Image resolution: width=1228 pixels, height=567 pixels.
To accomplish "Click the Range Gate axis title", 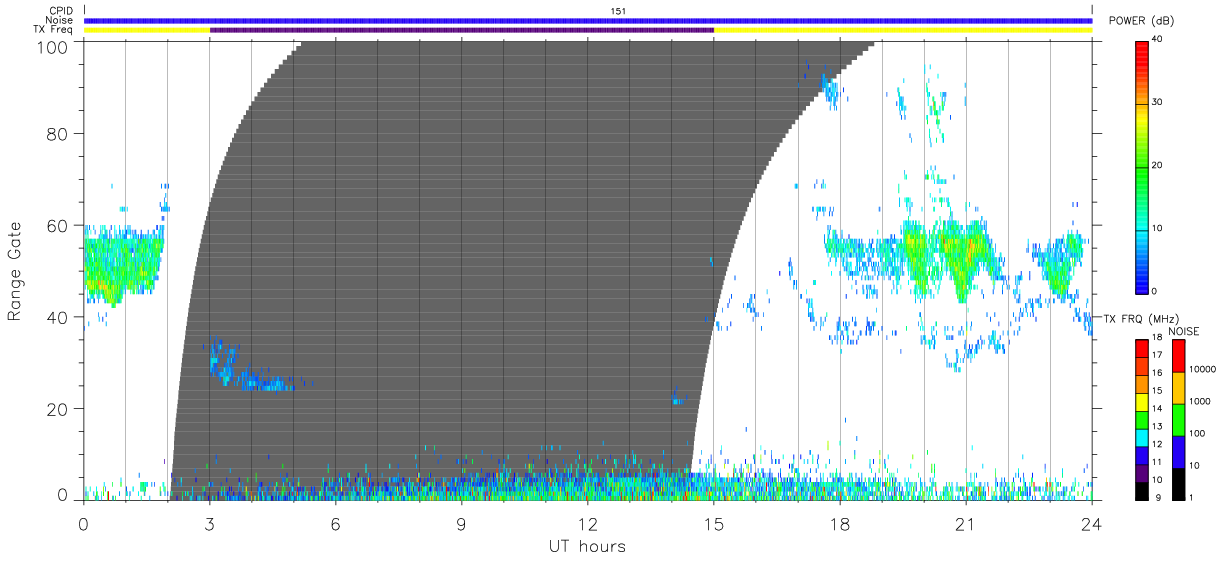I will coord(15,271).
